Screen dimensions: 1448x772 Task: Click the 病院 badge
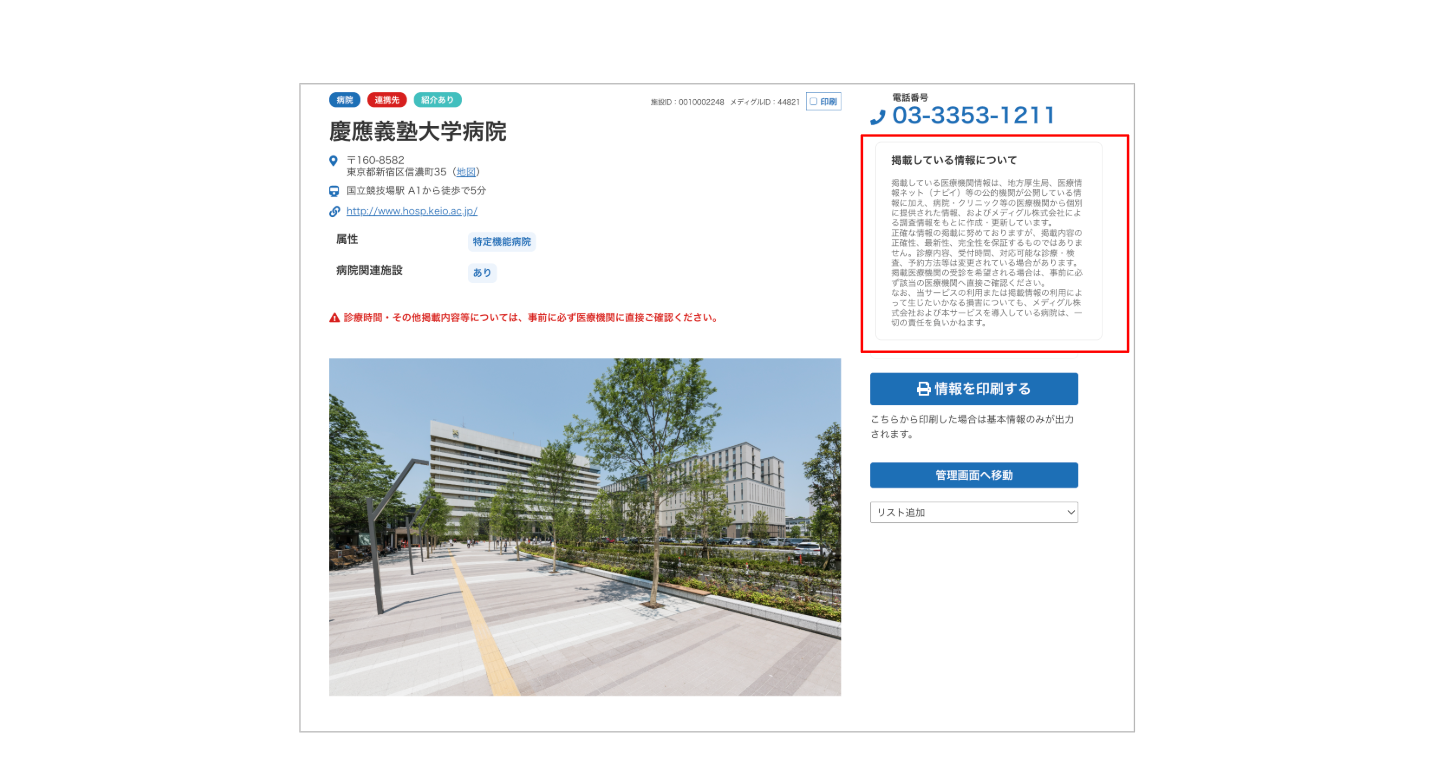(345, 100)
